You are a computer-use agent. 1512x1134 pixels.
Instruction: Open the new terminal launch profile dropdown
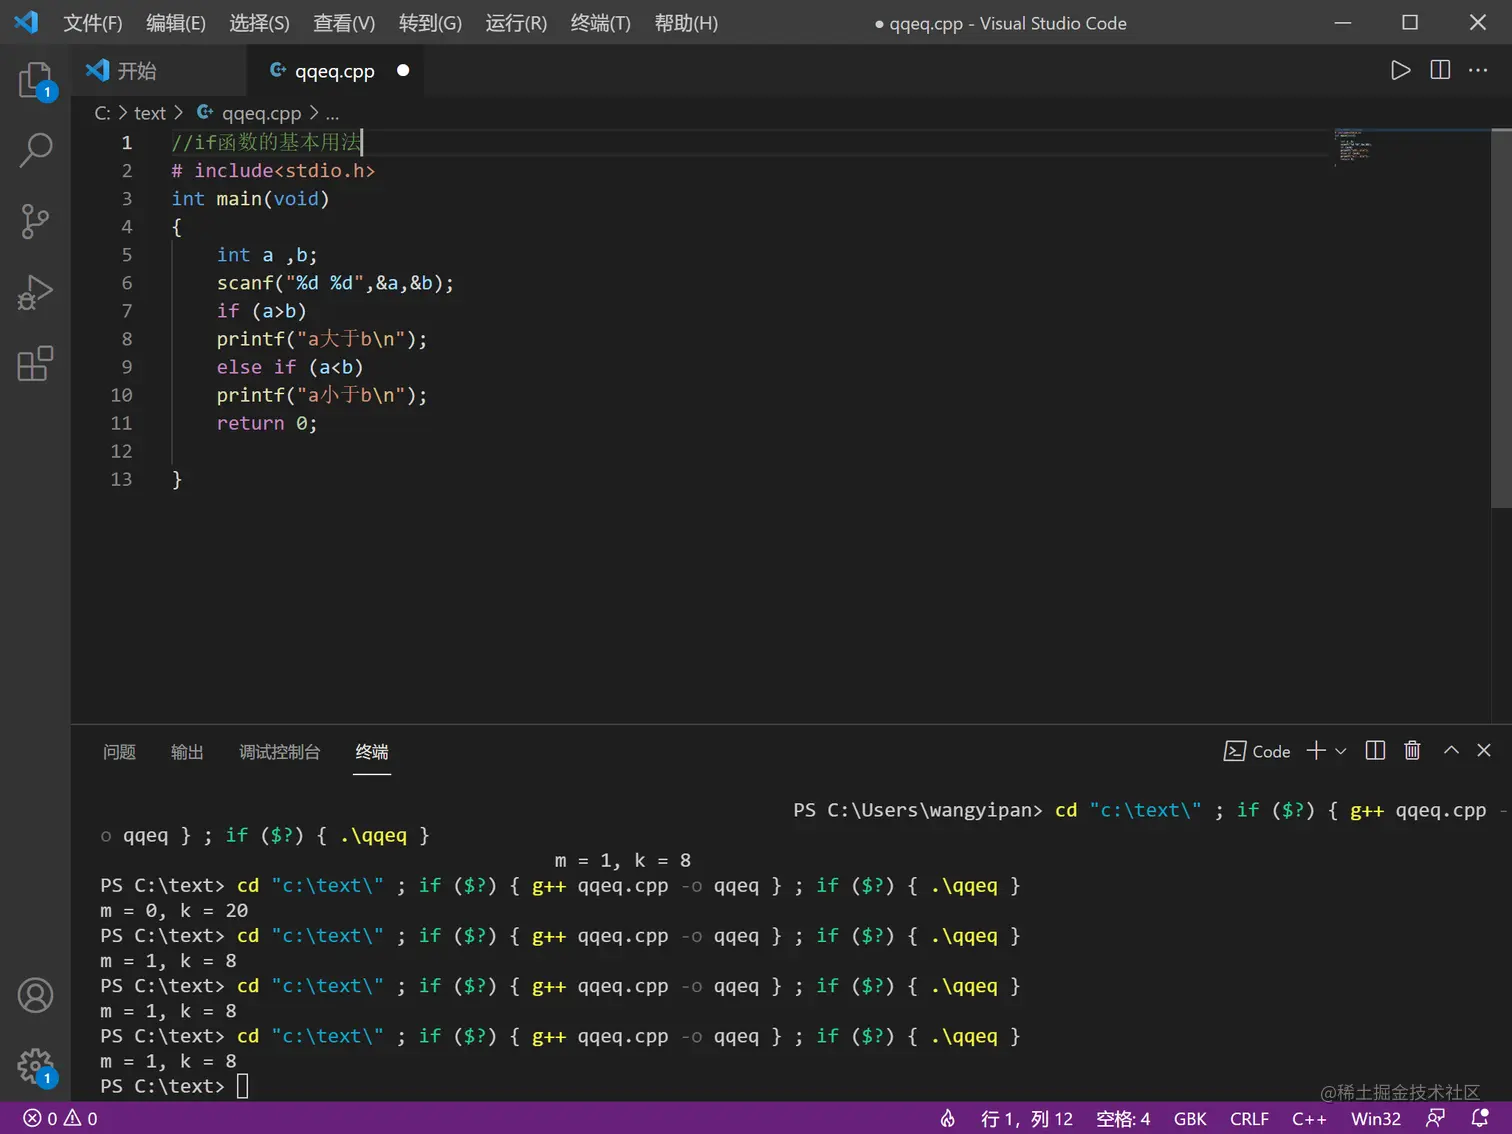click(x=1341, y=751)
